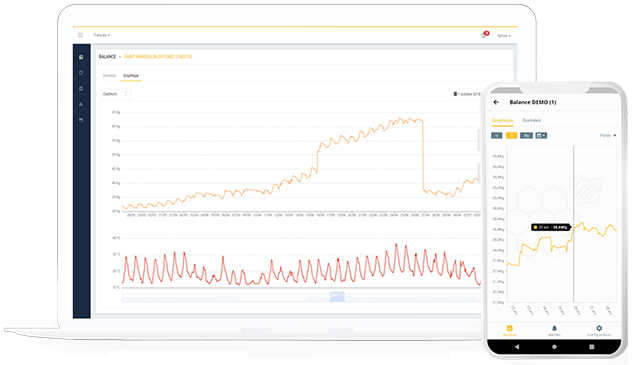The height and width of the screenshot is (365, 635).
Task: Choose the third time-range button on phone
Action: 526,135
